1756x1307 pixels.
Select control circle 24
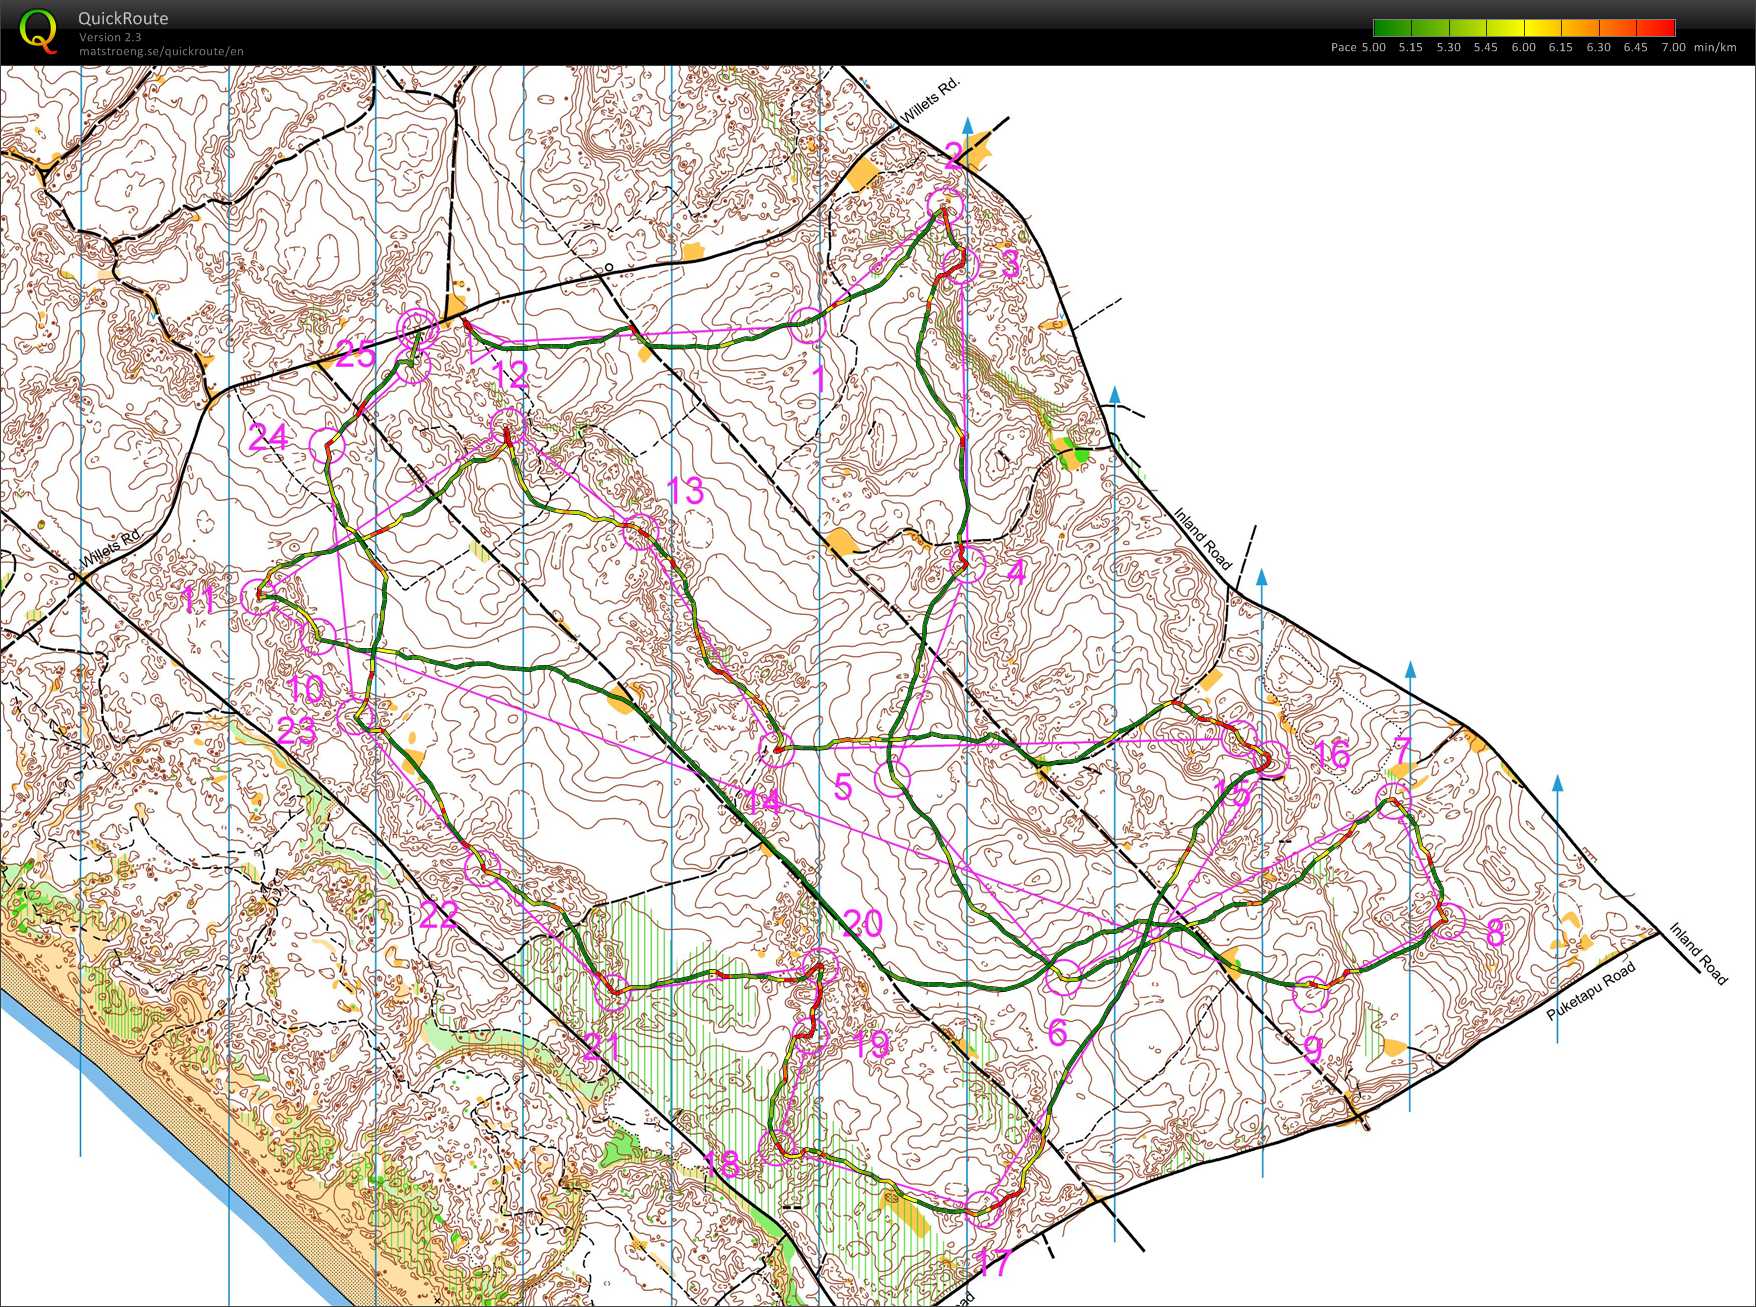tap(327, 445)
